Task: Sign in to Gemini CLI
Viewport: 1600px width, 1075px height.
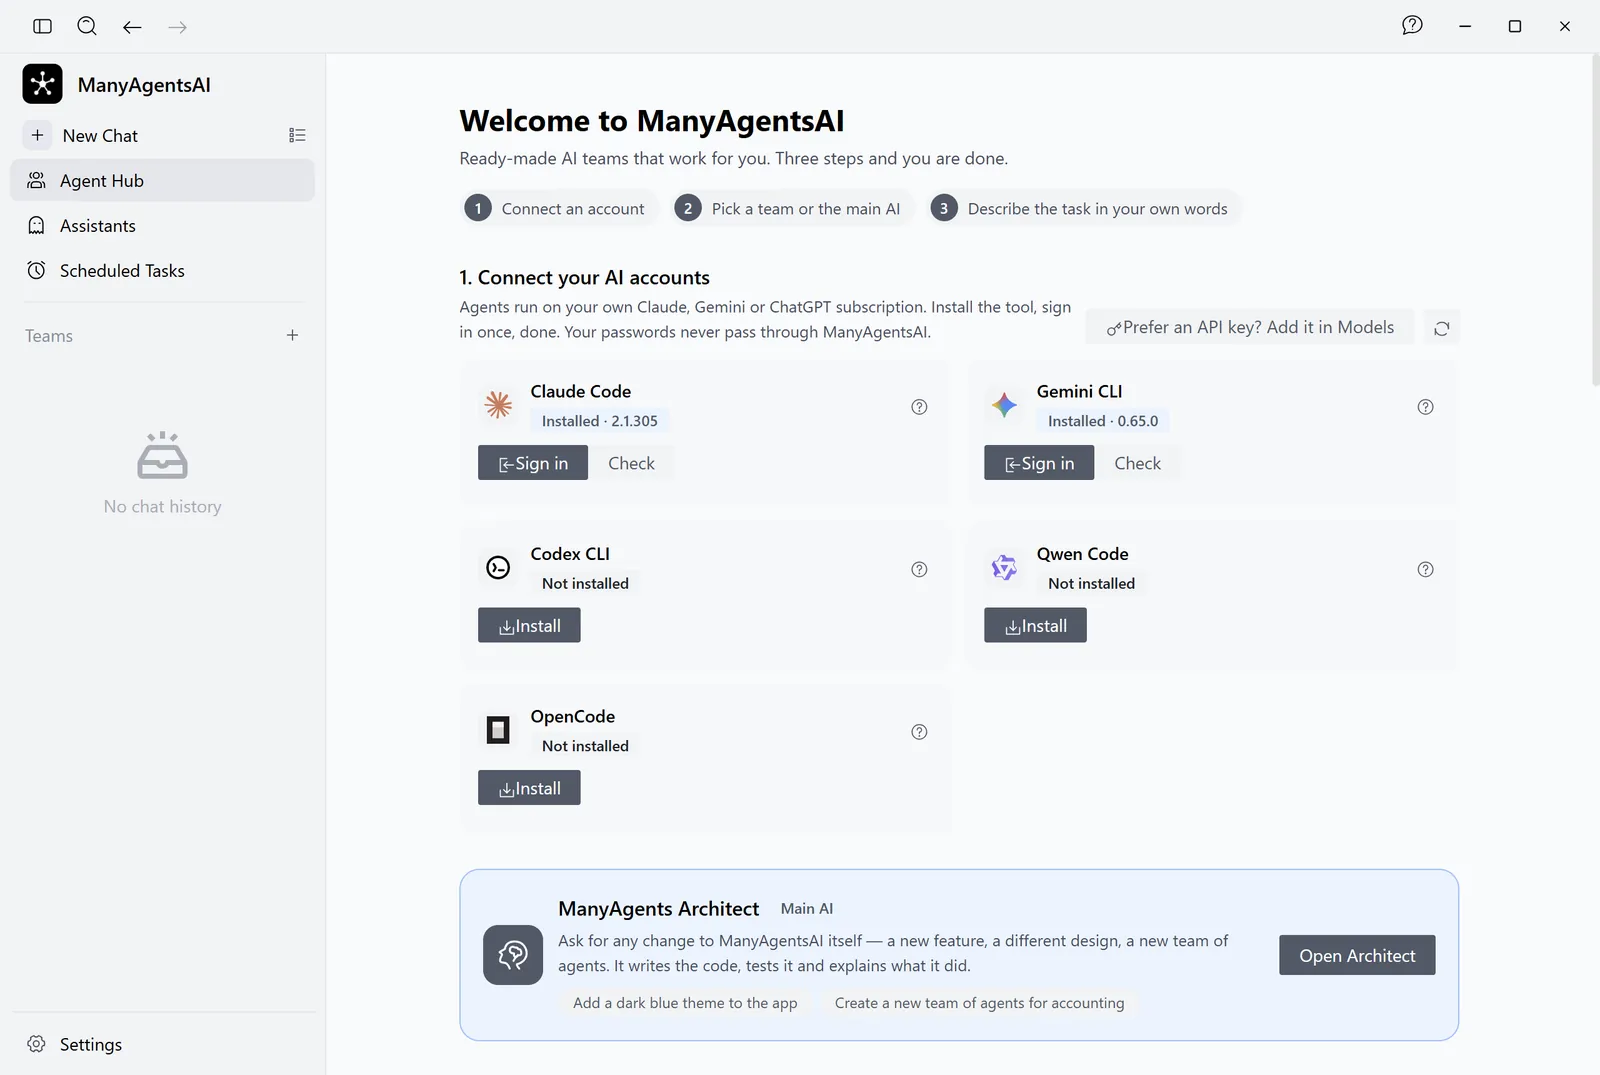Action: (1039, 463)
